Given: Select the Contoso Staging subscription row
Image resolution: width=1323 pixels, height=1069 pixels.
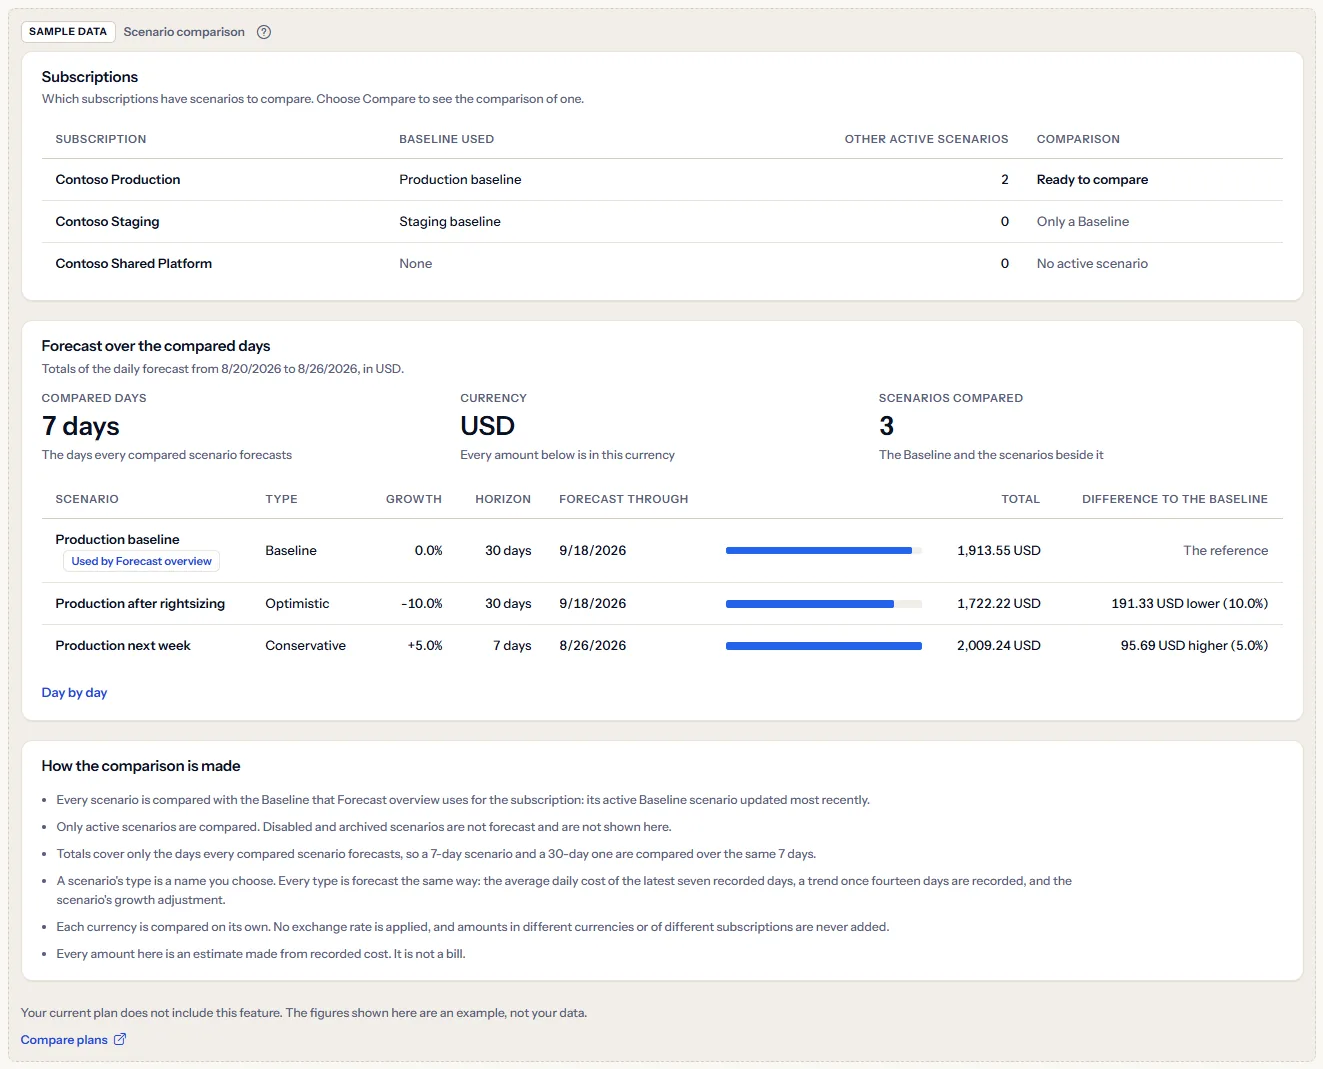Looking at the screenshot, I should [x=662, y=222].
